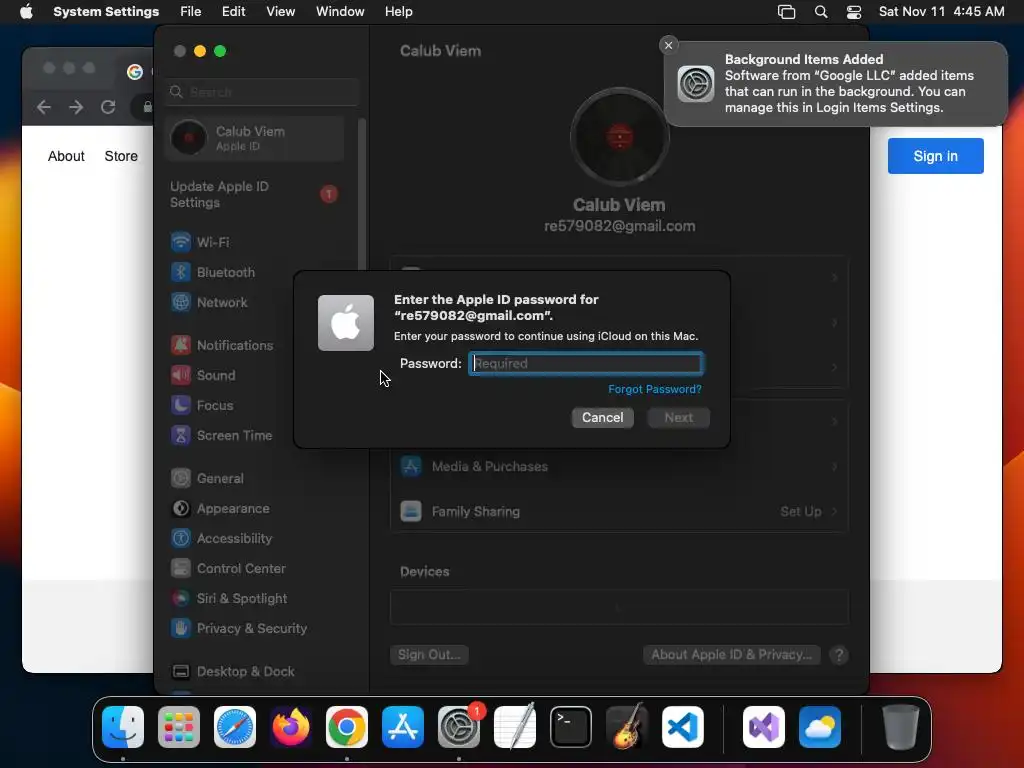Image resolution: width=1024 pixels, height=768 pixels.
Task: Open the Window menu
Action: [340, 12]
